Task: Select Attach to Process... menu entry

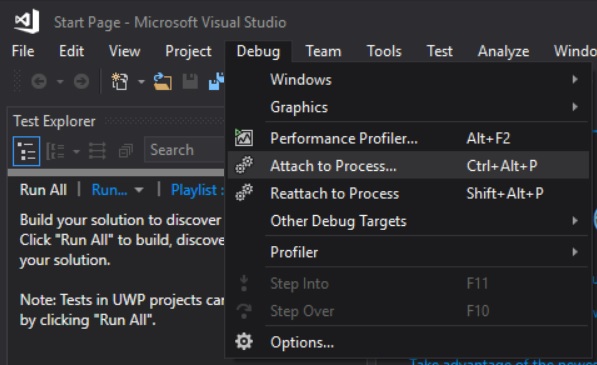Action: 408,166
